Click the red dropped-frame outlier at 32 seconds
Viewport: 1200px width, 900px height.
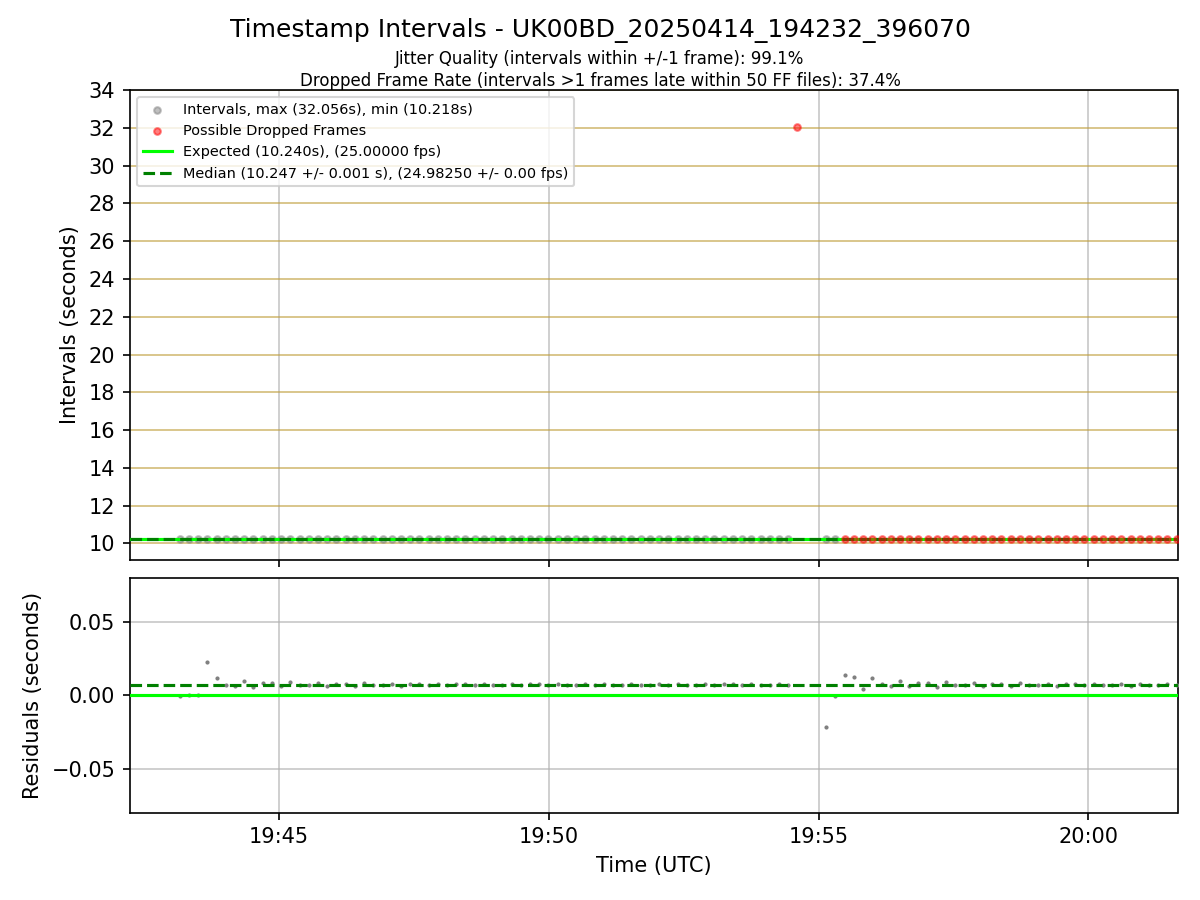point(797,127)
